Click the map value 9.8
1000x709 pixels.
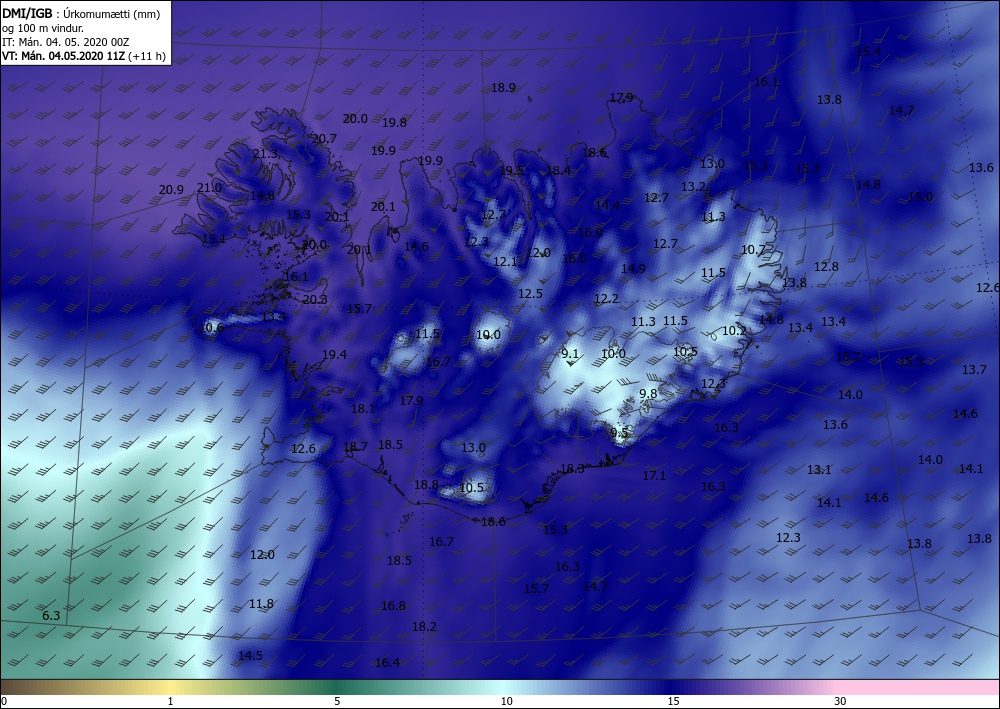pos(648,393)
